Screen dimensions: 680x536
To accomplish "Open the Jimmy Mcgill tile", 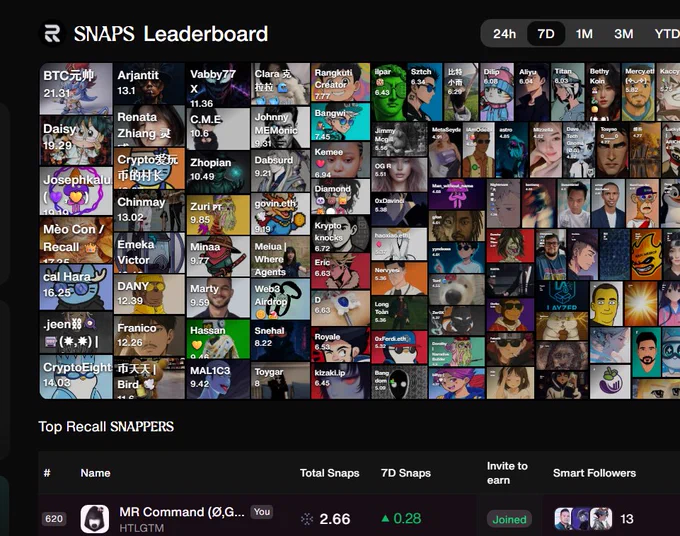I will (x=399, y=139).
